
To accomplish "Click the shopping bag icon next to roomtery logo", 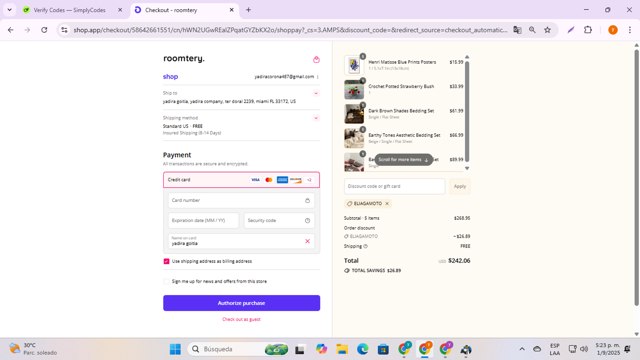I will tap(316, 60).
